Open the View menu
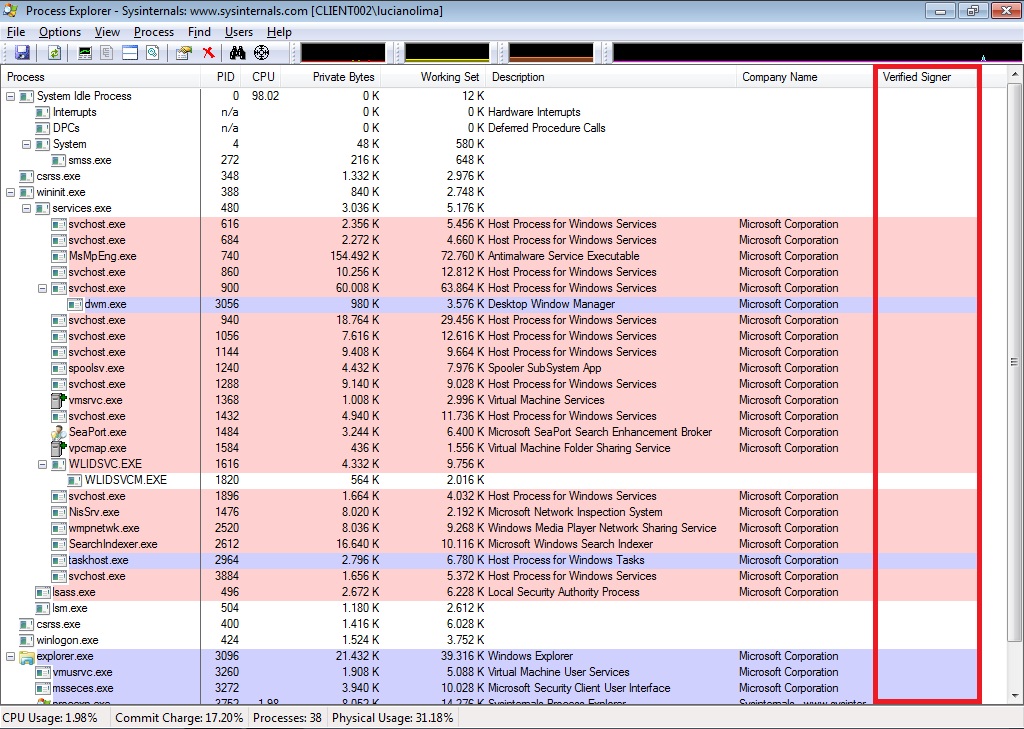 point(107,32)
